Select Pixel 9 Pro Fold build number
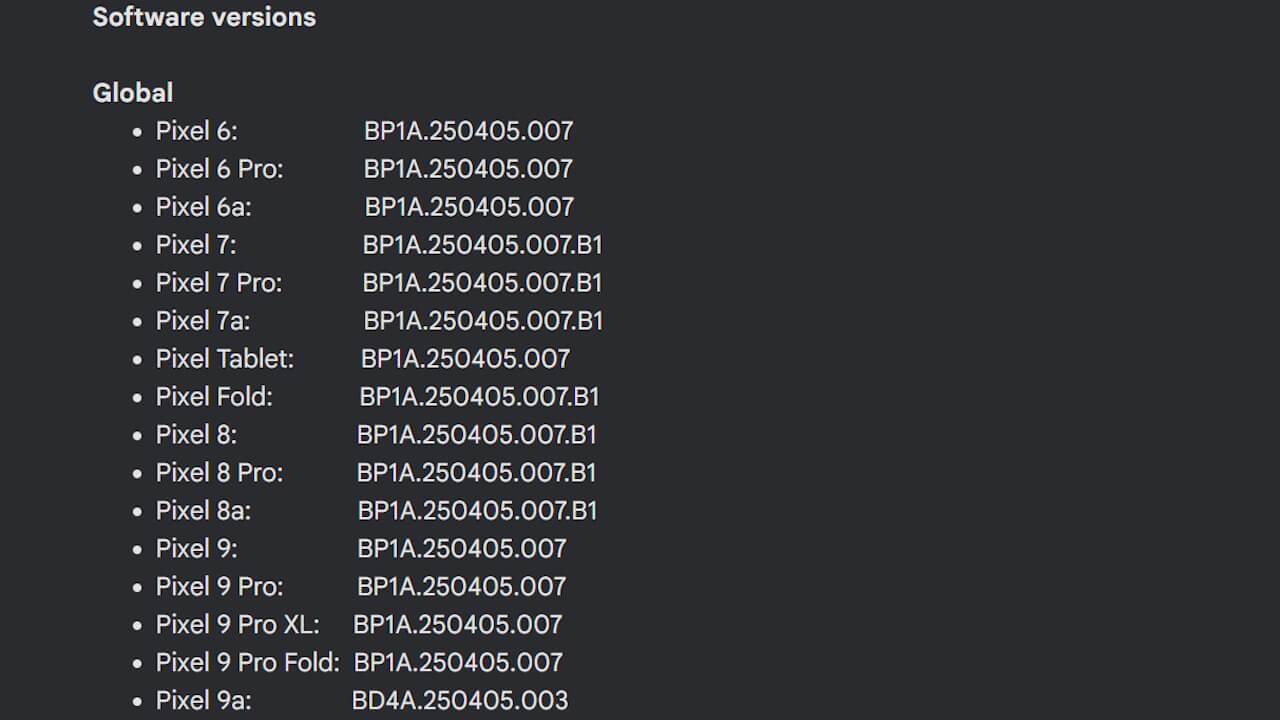This screenshot has width=1280, height=720. pos(458,663)
